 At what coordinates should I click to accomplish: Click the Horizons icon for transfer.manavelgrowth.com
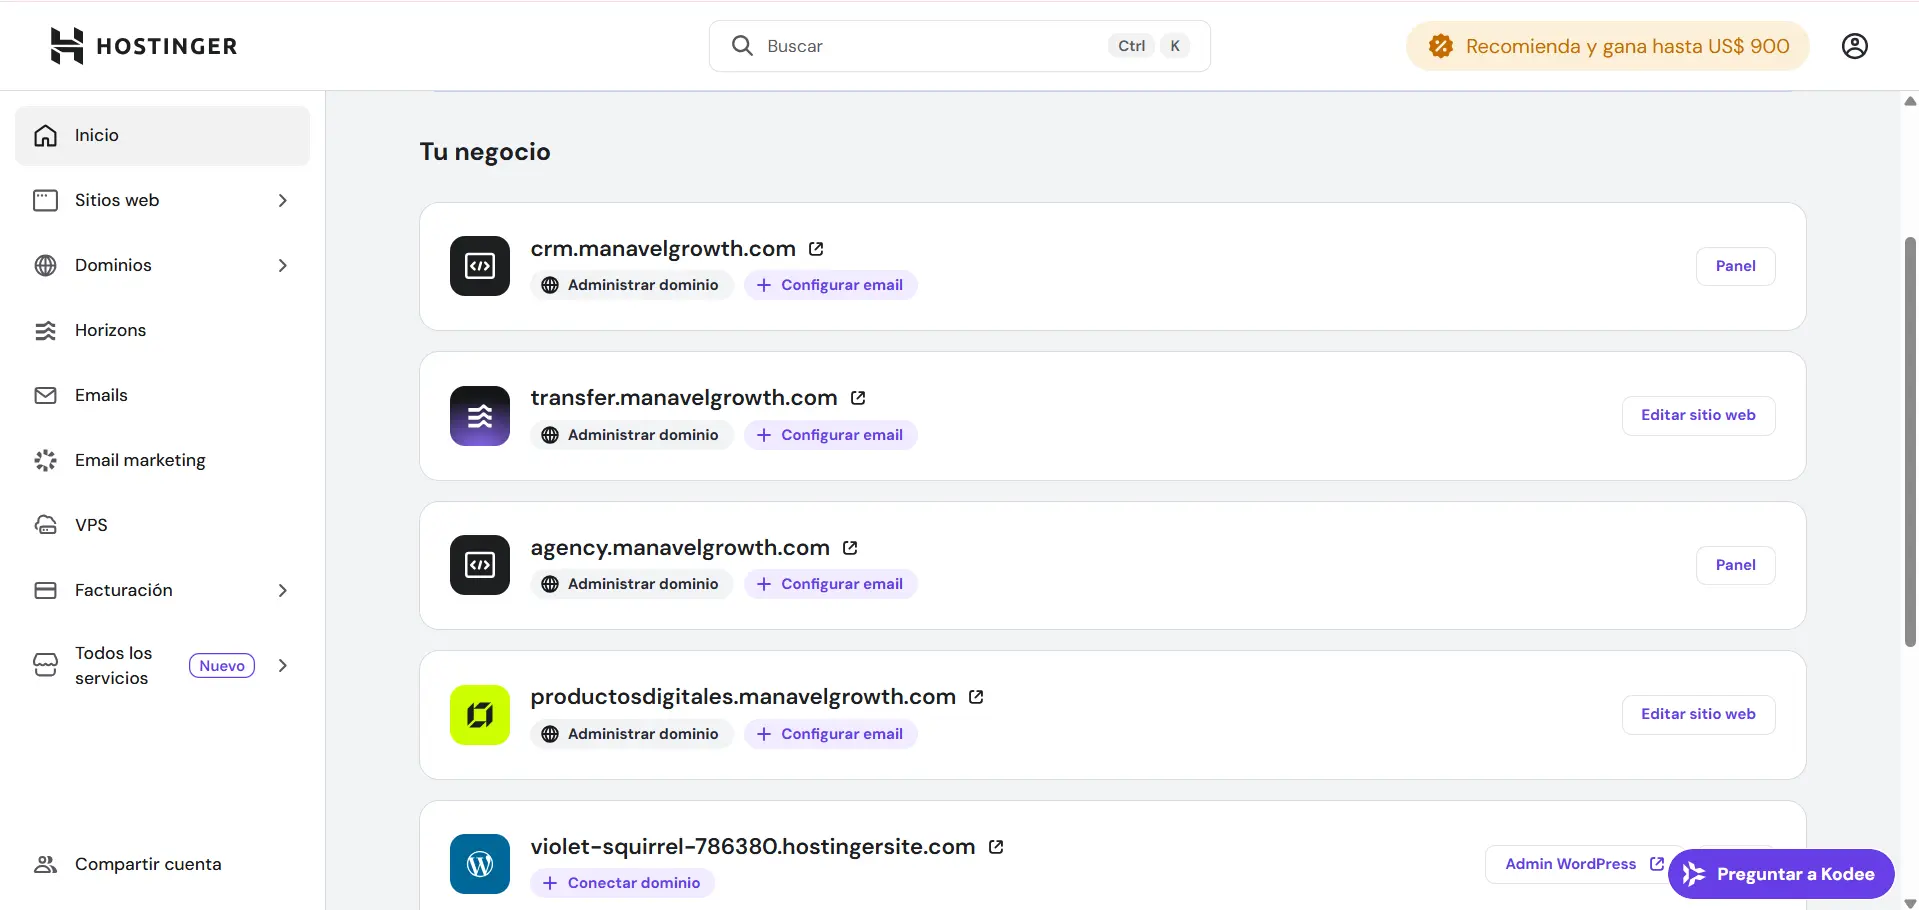pos(480,416)
